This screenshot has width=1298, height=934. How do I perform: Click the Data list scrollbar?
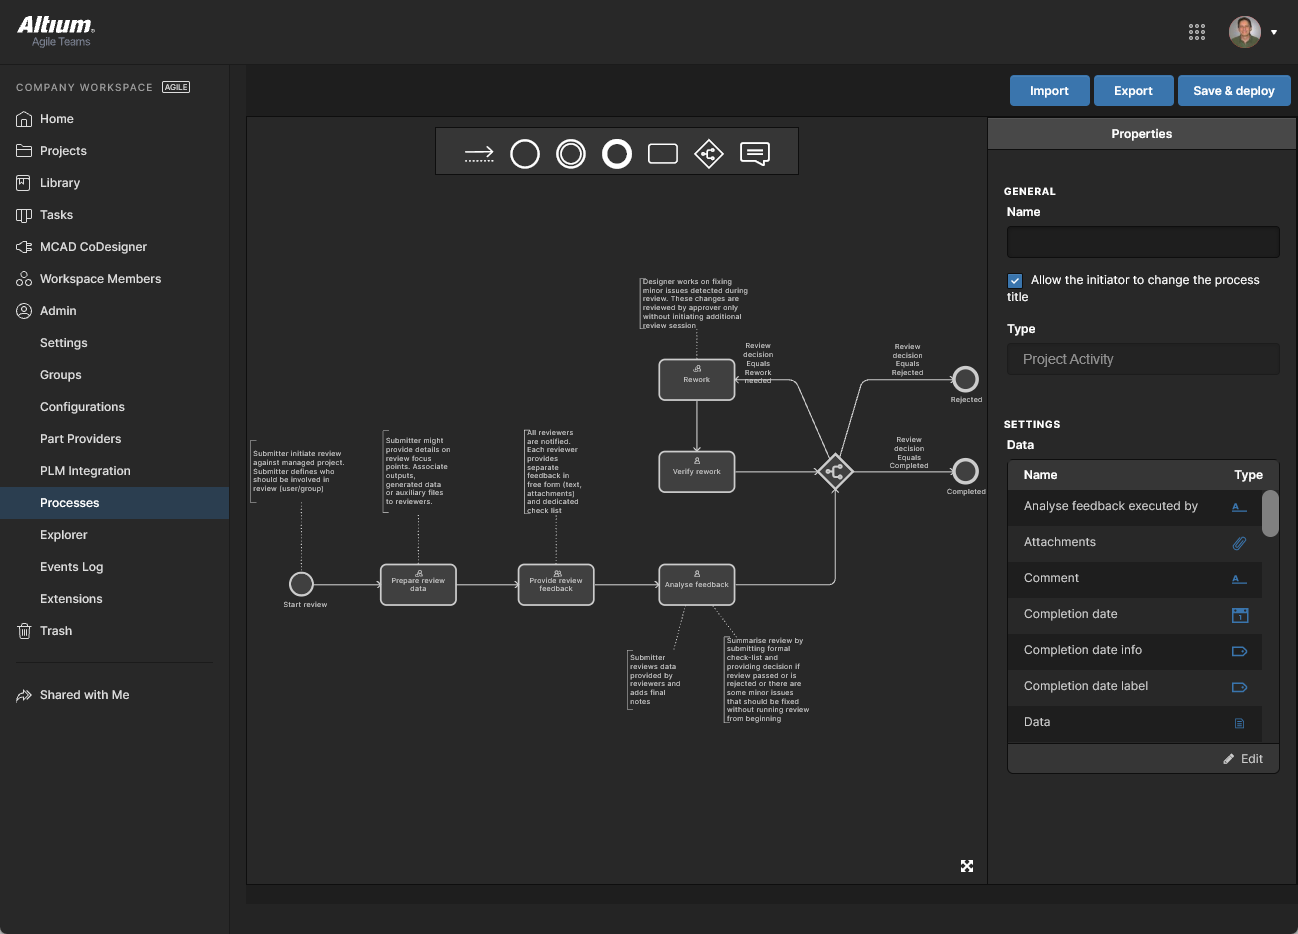(1270, 514)
